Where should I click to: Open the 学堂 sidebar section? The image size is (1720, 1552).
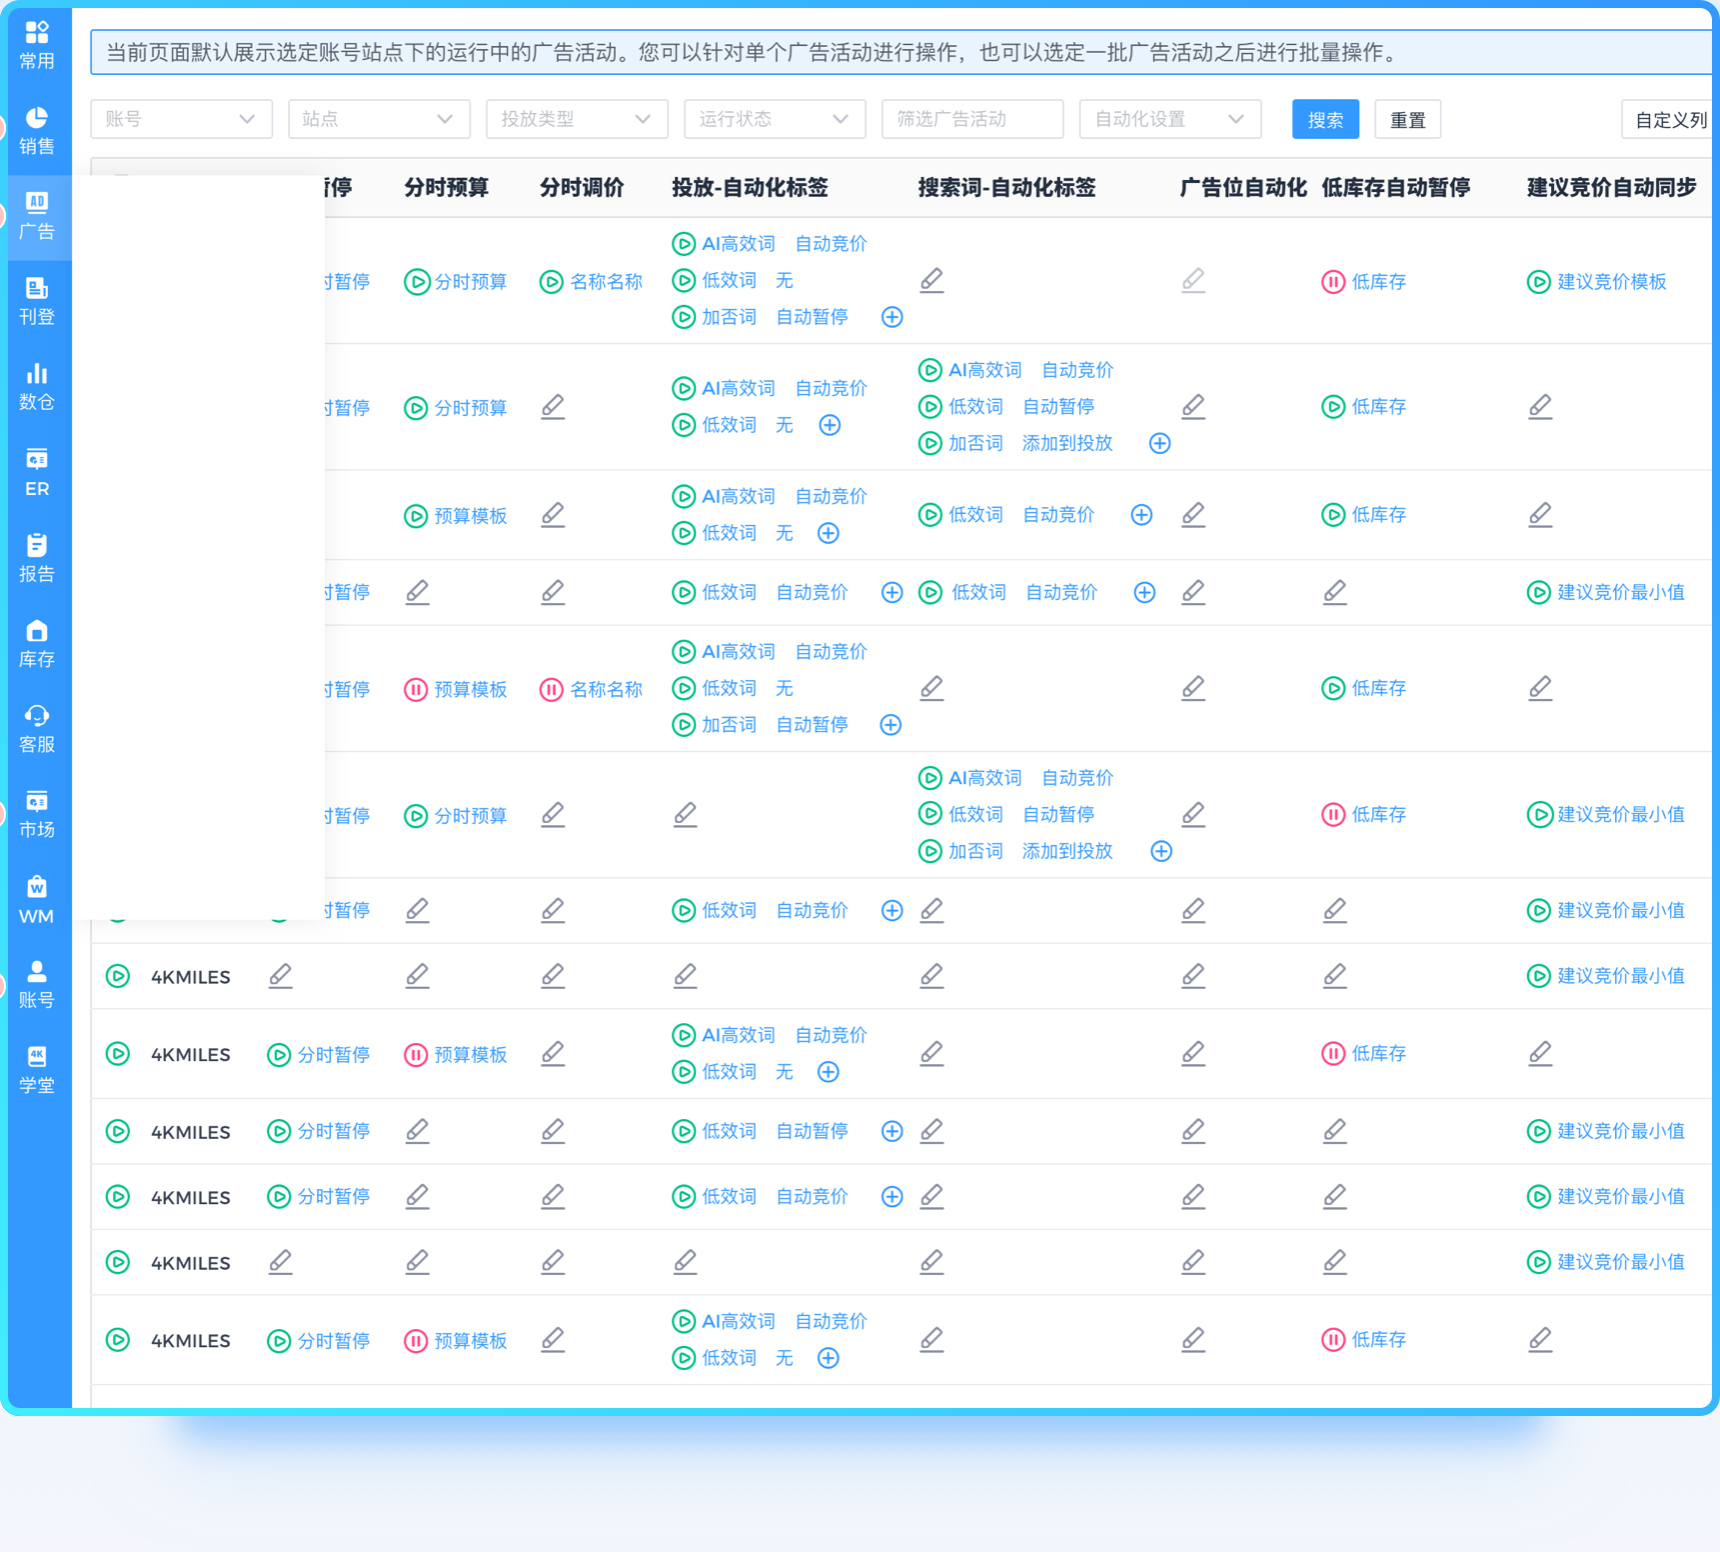tap(37, 1070)
